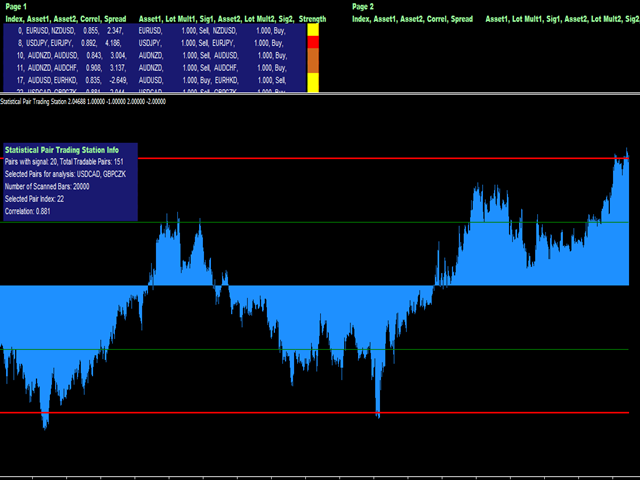Click the lower red threshold line
Screen dimensions: 640x480
(x=300, y=412)
